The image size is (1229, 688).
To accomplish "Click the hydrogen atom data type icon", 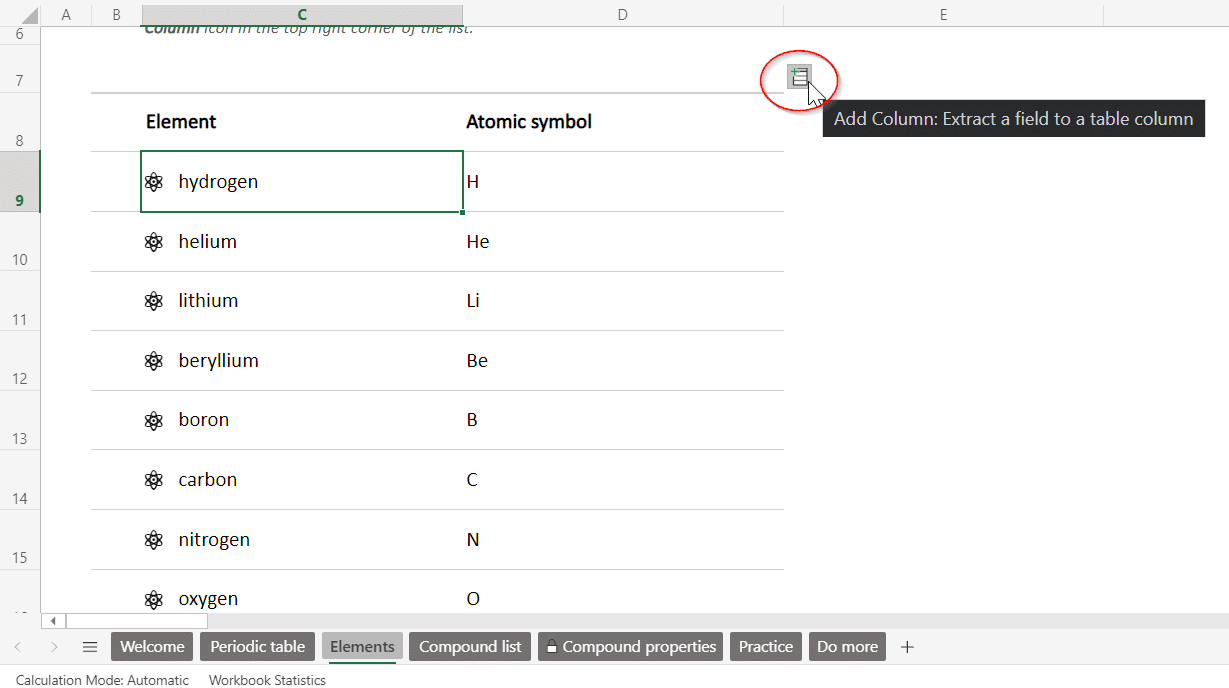I will [154, 182].
